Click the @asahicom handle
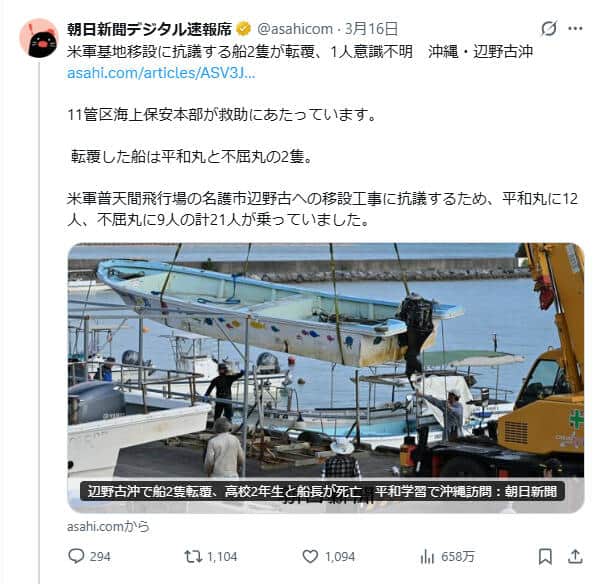This screenshot has height=584, width=600. (295, 29)
